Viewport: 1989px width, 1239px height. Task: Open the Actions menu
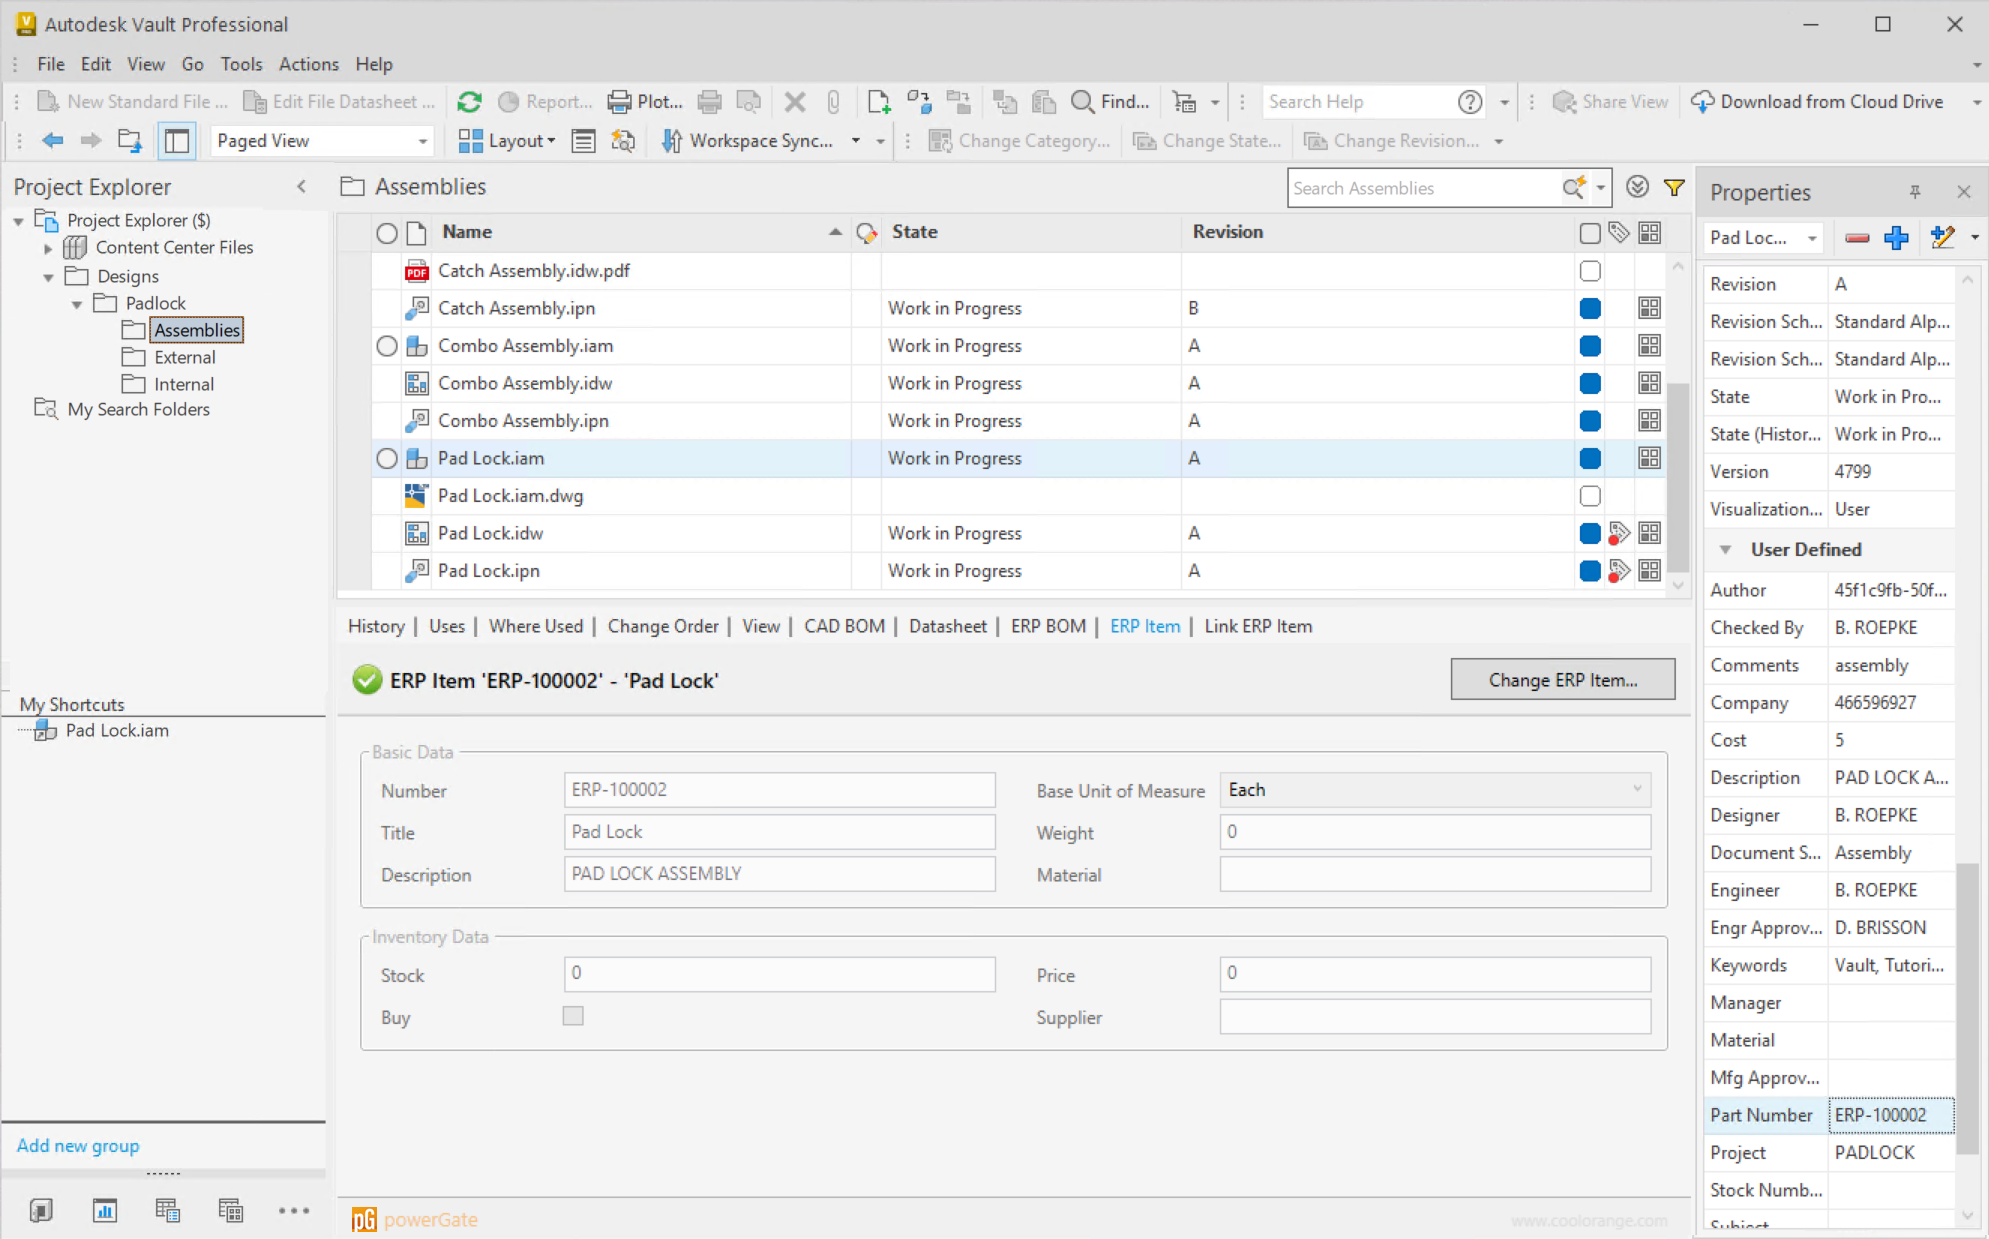308,64
